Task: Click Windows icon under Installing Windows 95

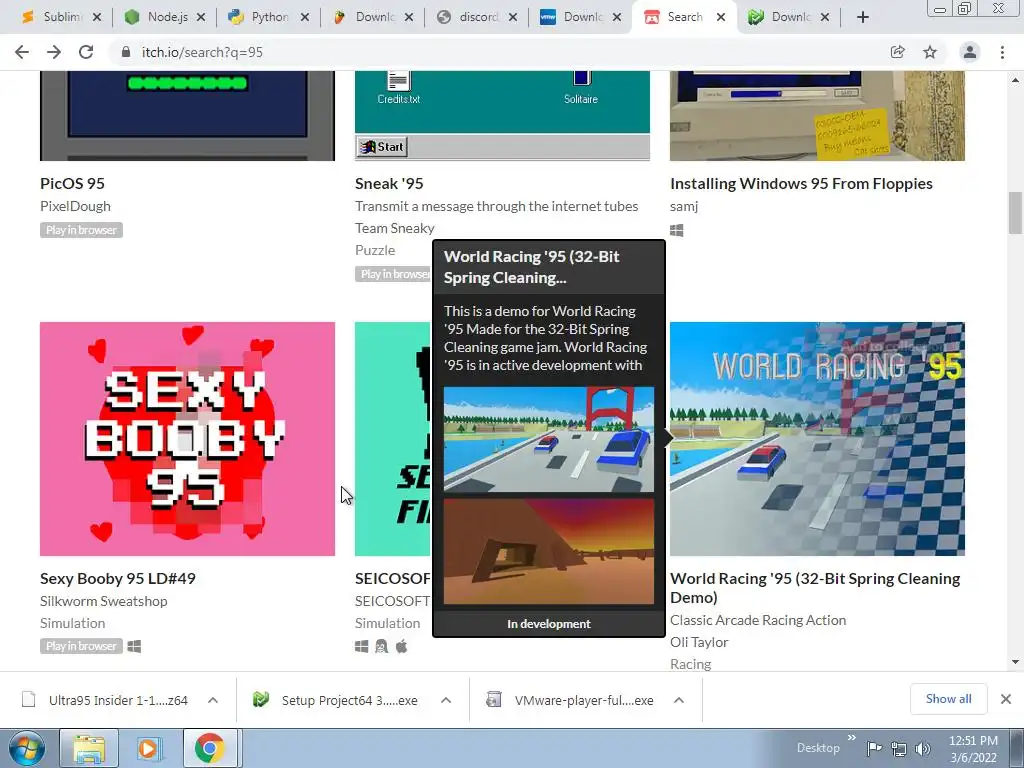Action: click(x=677, y=231)
